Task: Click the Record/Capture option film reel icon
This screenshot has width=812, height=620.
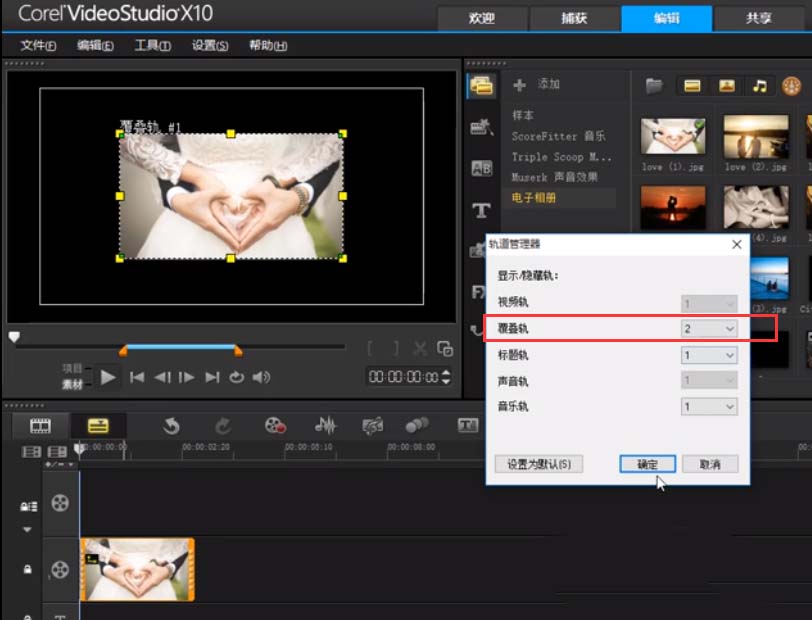Action: [x=275, y=426]
